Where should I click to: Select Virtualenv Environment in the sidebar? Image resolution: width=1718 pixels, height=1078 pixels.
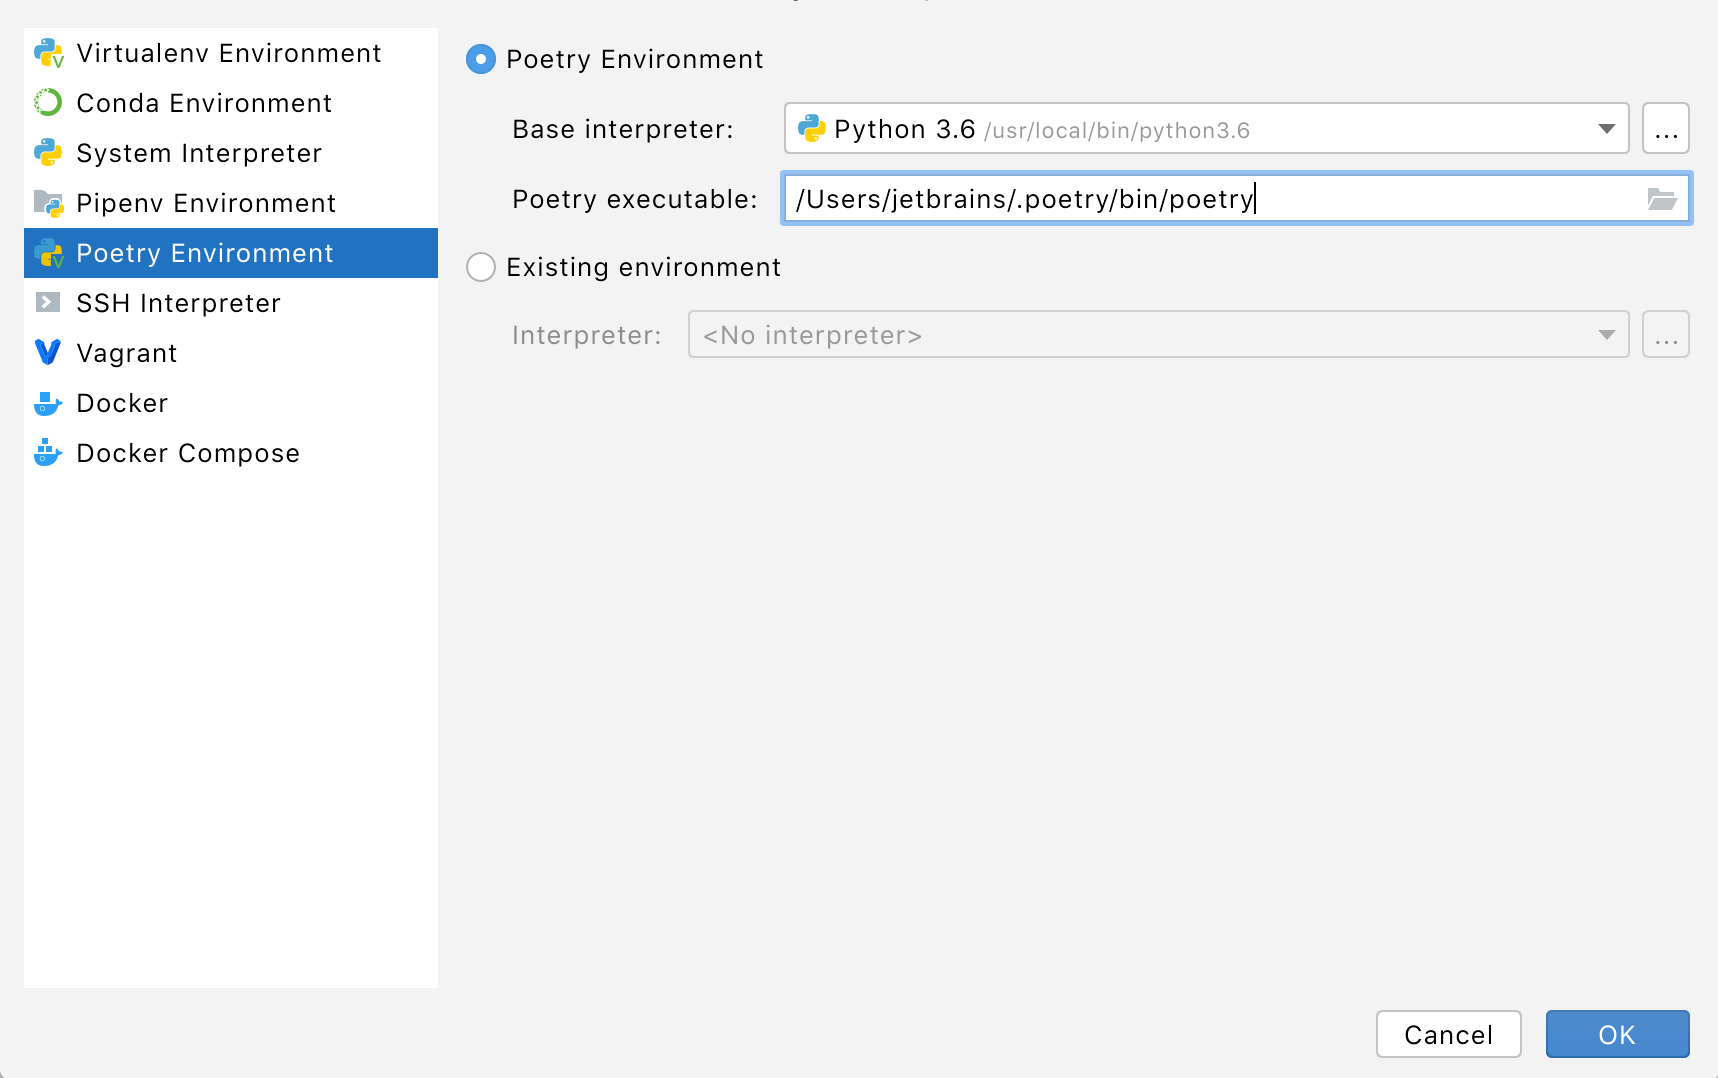click(228, 53)
